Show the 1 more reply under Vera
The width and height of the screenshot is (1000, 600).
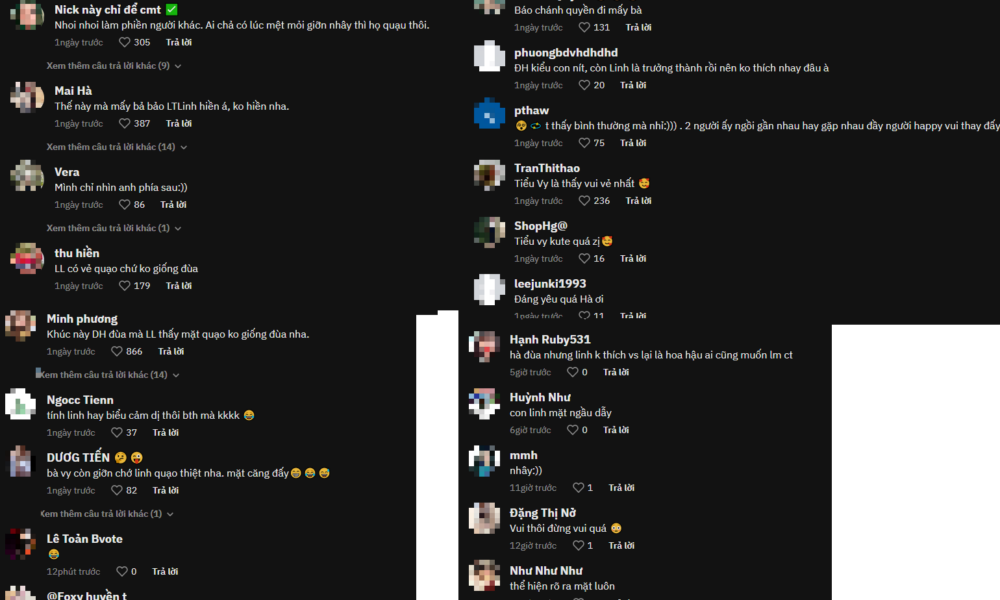(x=114, y=228)
